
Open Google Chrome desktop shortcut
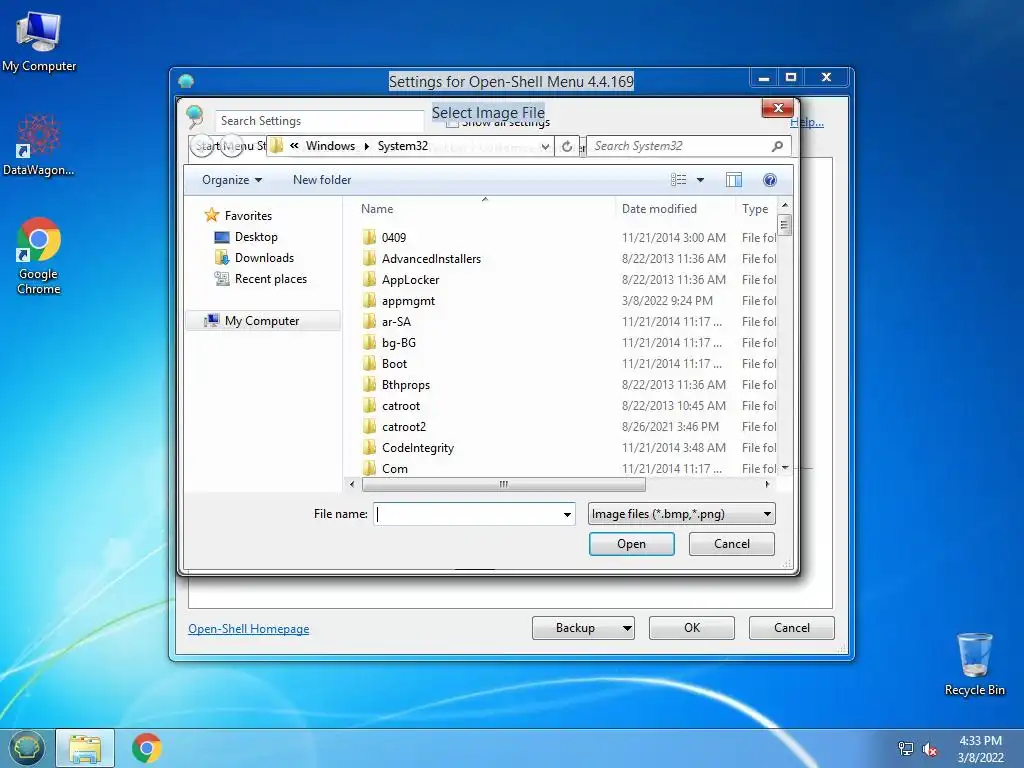(39, 256)
